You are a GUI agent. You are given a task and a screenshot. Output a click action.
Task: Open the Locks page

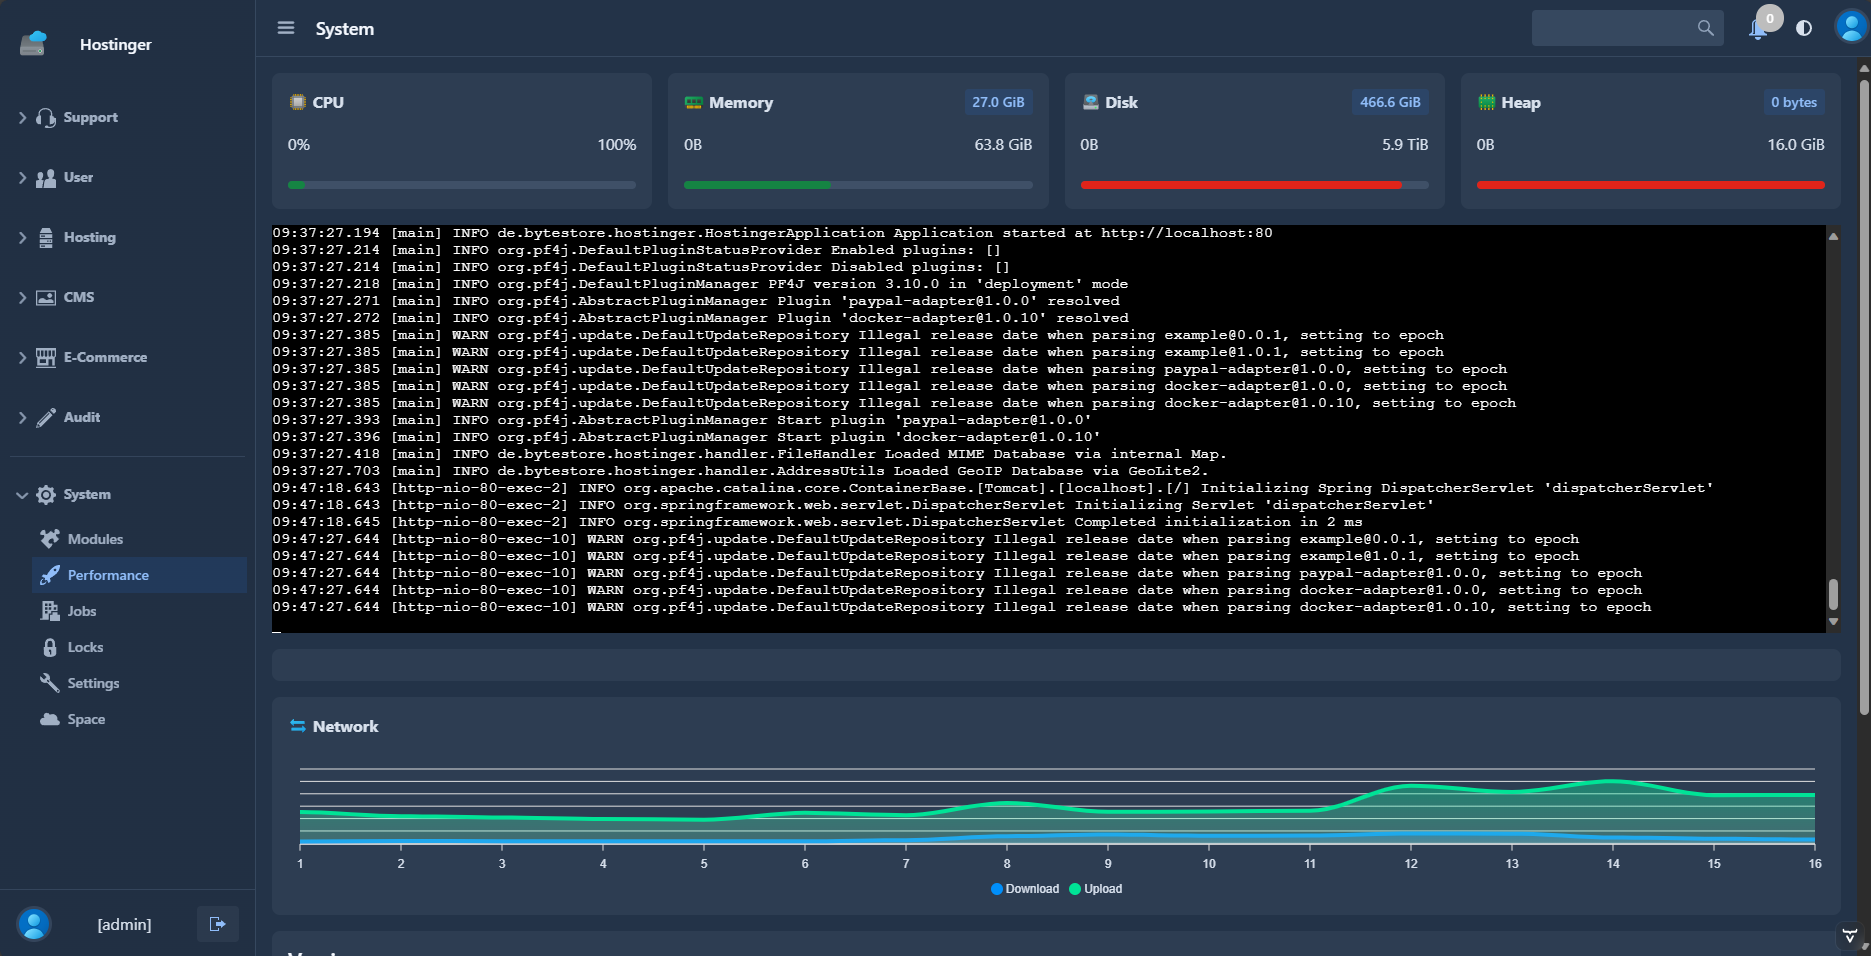(139, 647)
